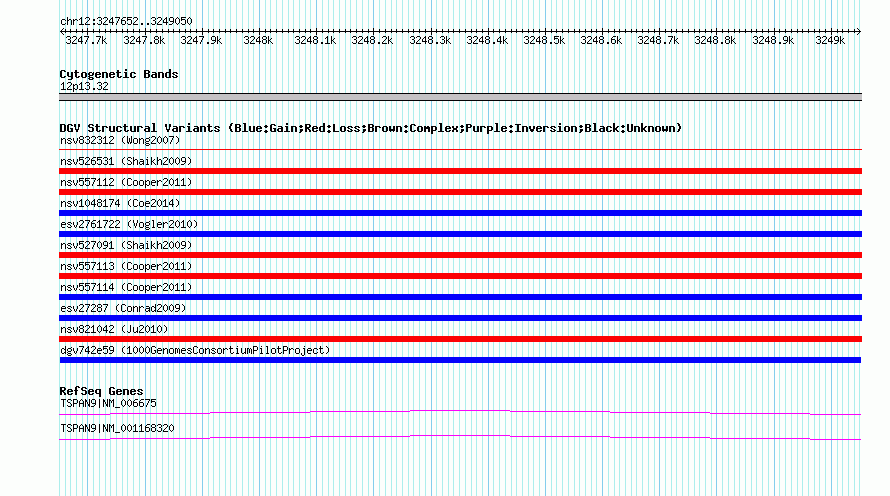Click the red loss bar under nsv527091

pos(460,255)
